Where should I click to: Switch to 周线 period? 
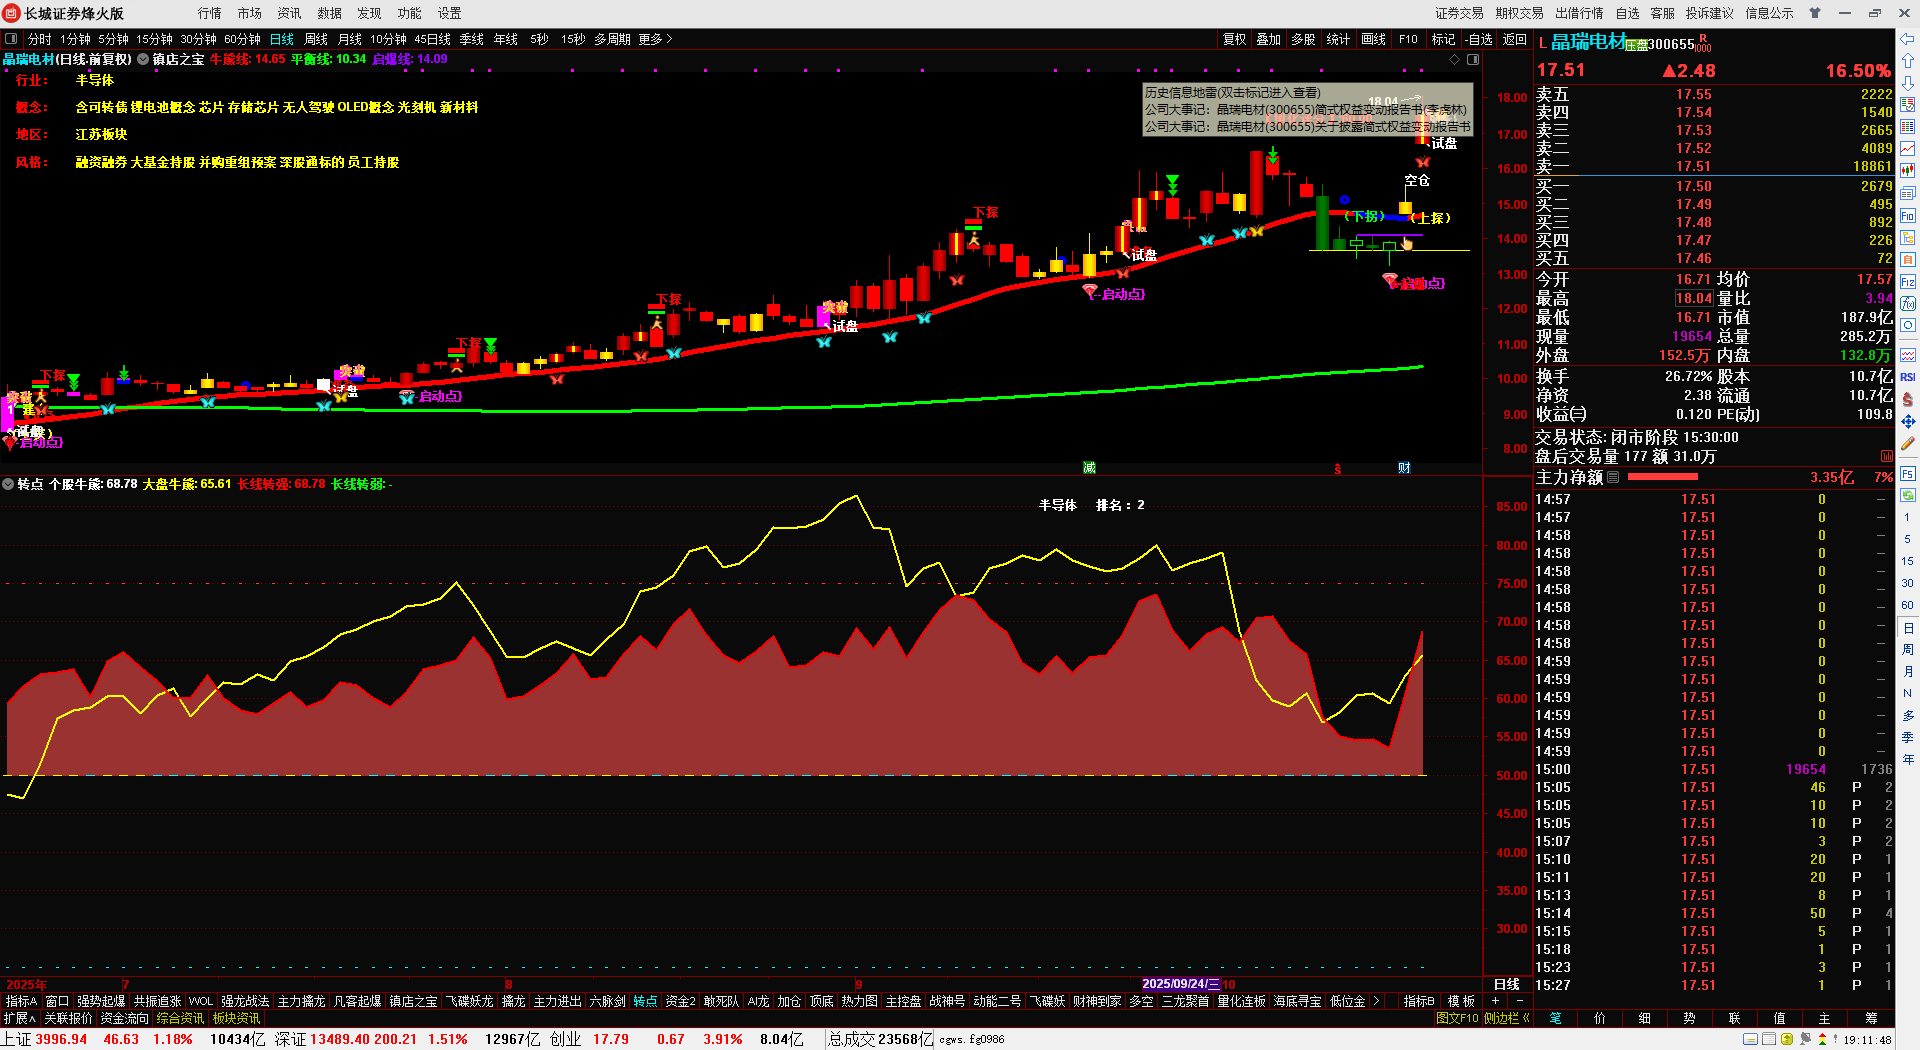316,39
